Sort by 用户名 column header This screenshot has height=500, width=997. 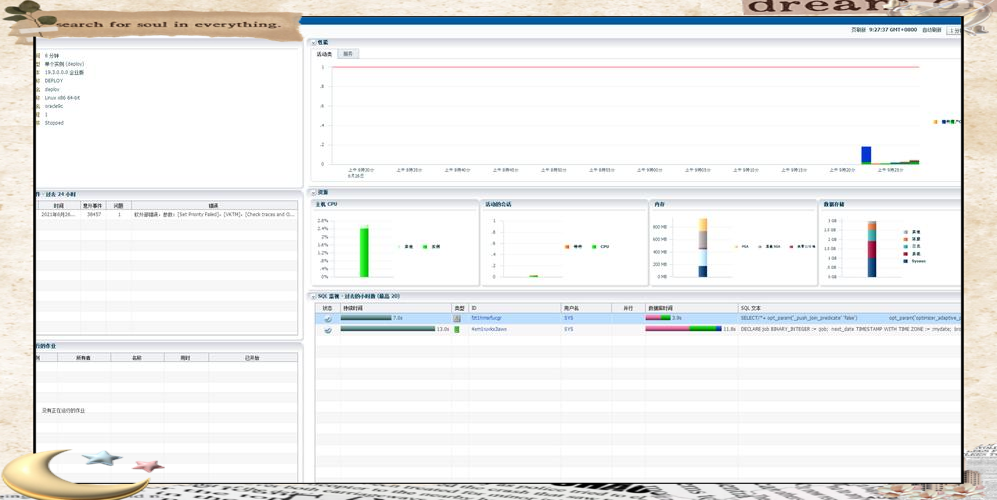[x=586, y=308]
